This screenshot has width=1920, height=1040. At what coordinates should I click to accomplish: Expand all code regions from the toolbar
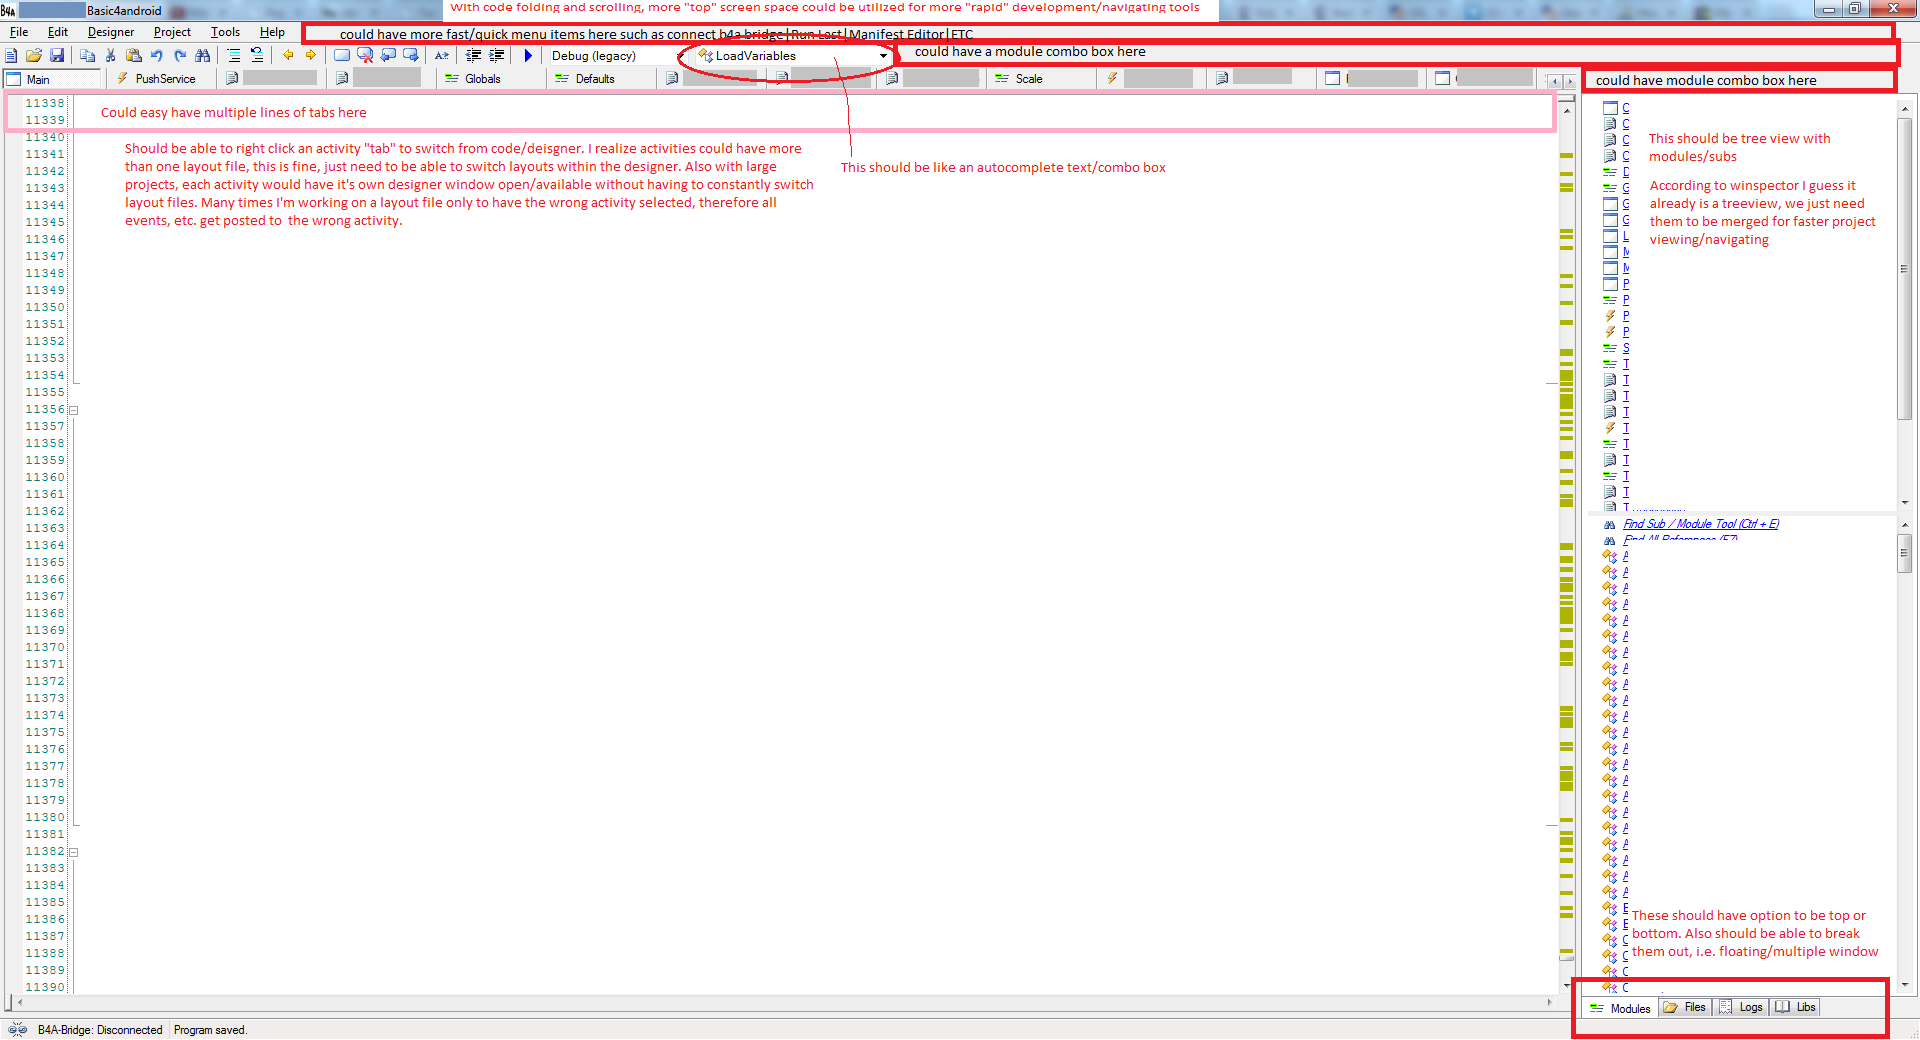coord(496,56)
